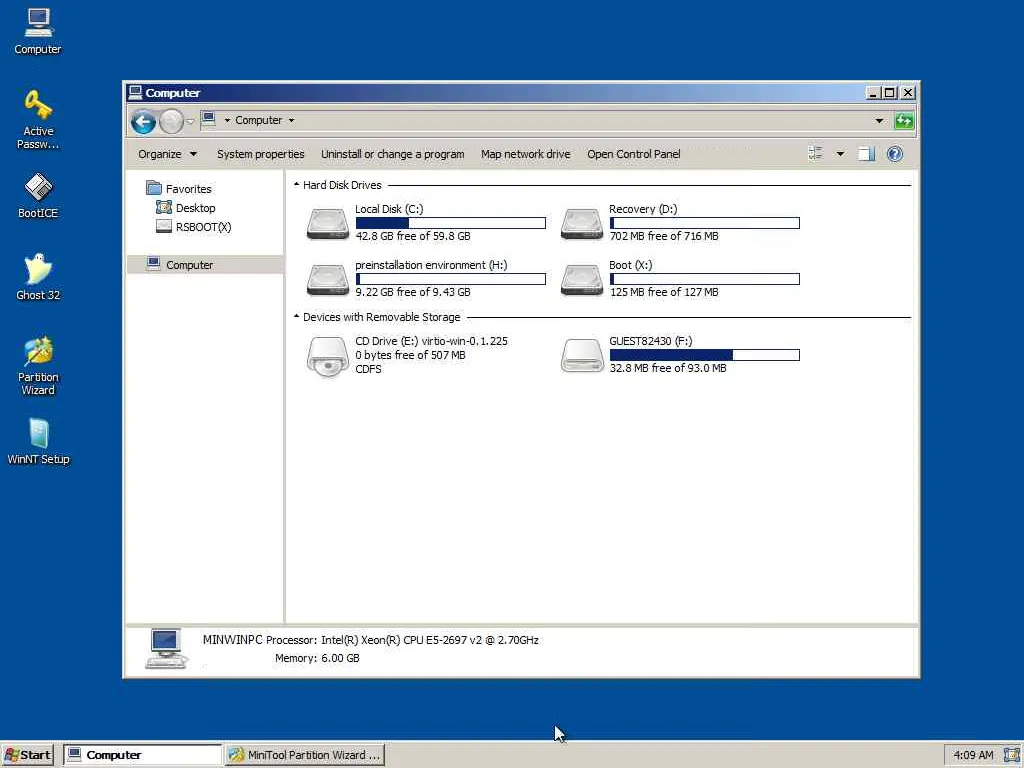Click Recovery (D:) usage bar
Viewport: 1024px width, 768px height.
pyautogui.click(x=705, y=223)
